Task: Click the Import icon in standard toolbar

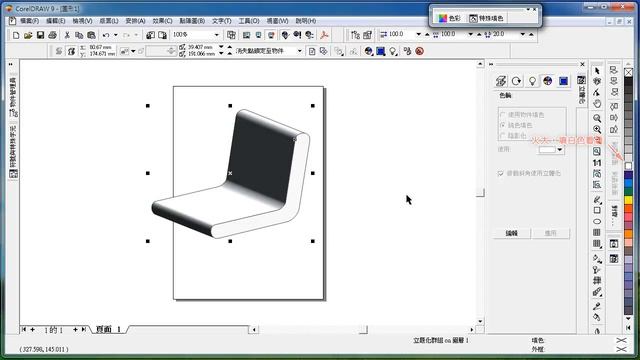Action: (x=150, y=36)
